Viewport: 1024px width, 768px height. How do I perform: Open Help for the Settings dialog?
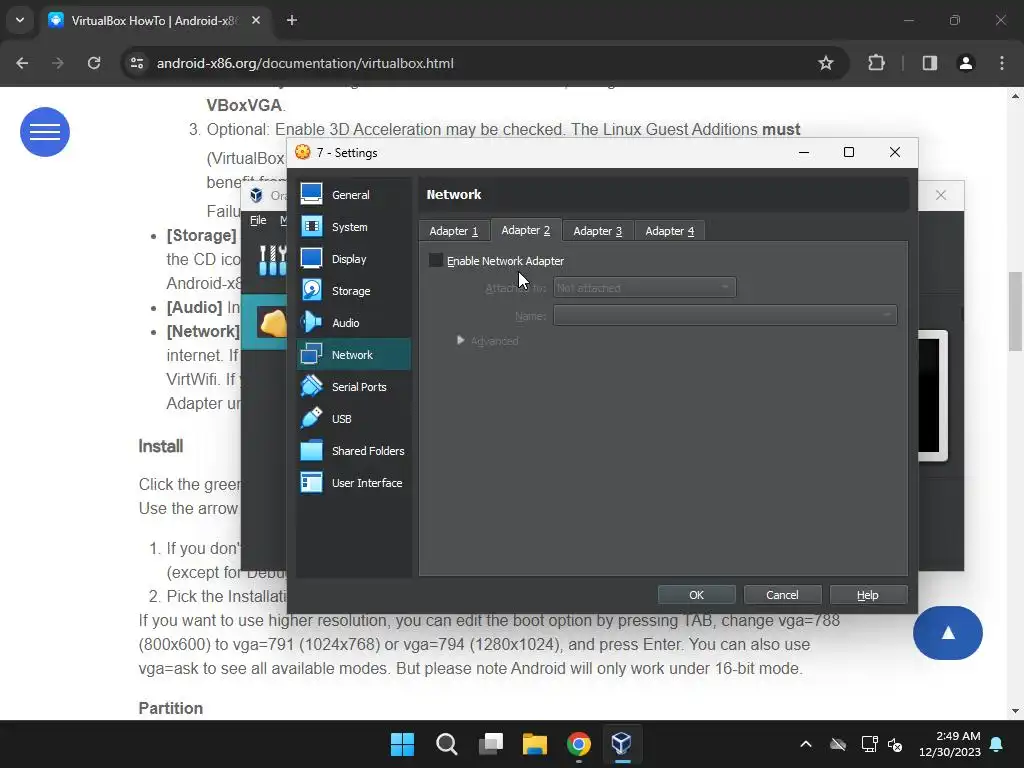click(868, 595)
